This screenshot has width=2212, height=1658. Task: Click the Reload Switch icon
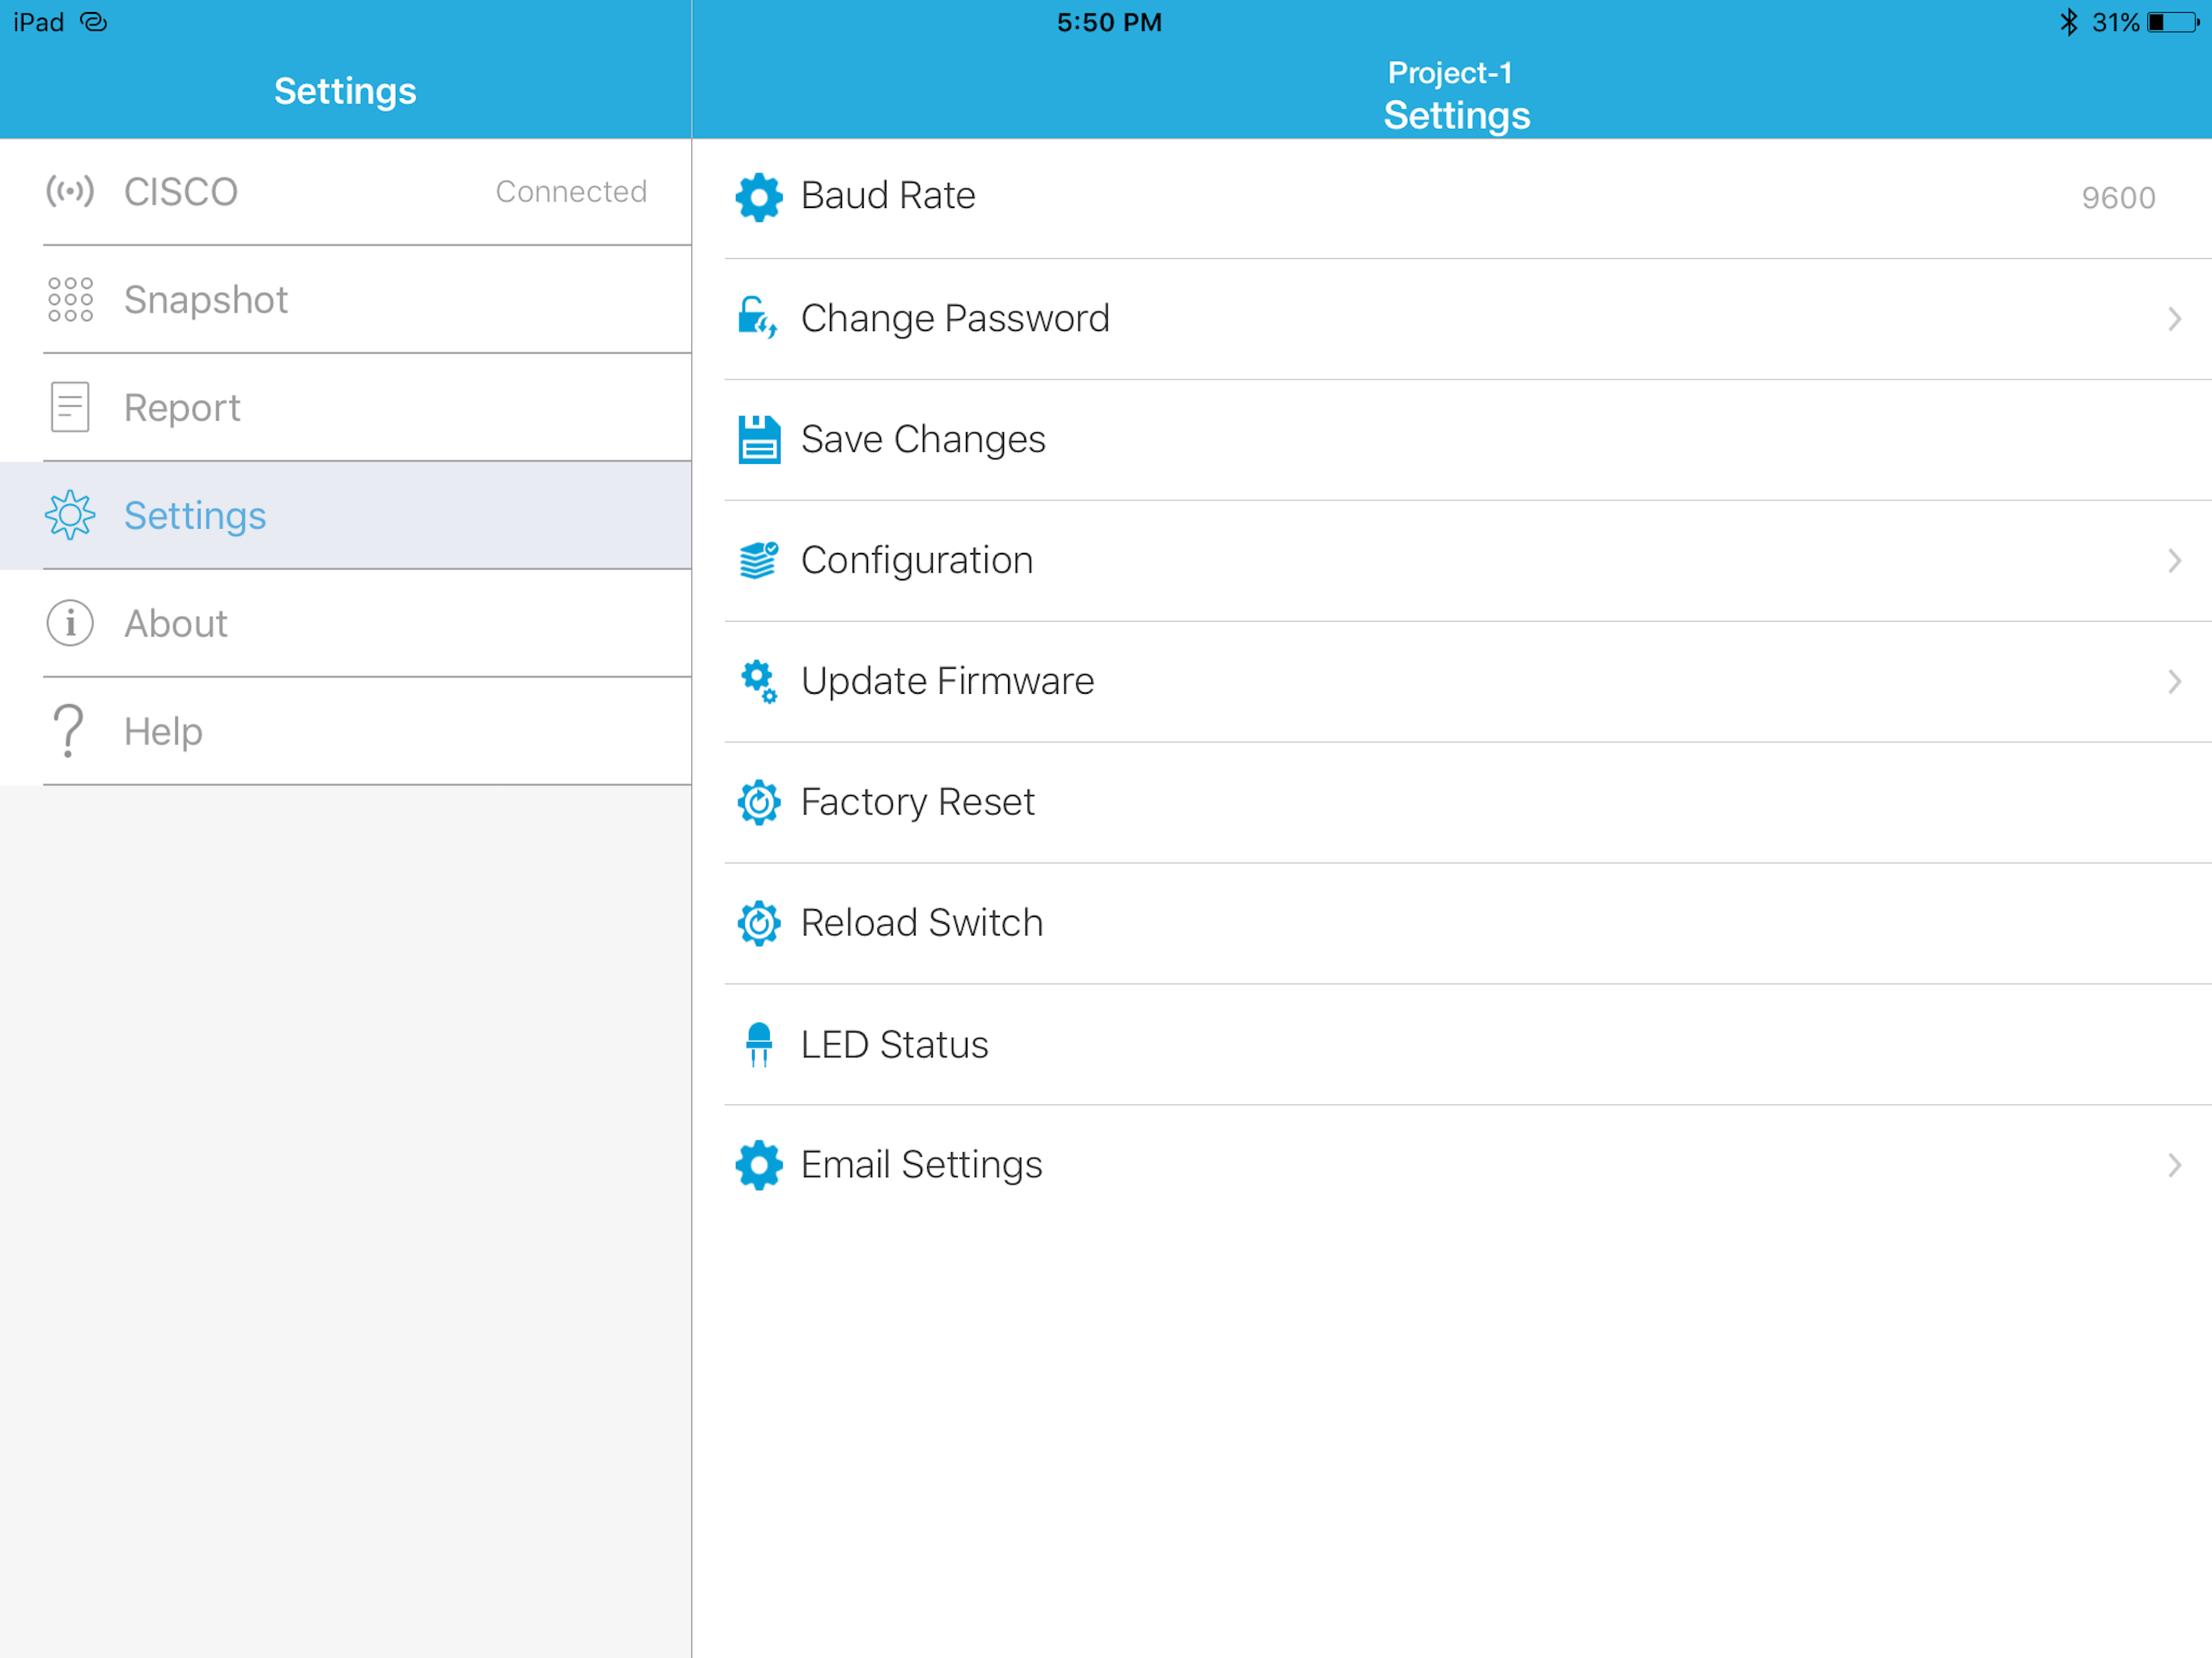coord(758,923)
